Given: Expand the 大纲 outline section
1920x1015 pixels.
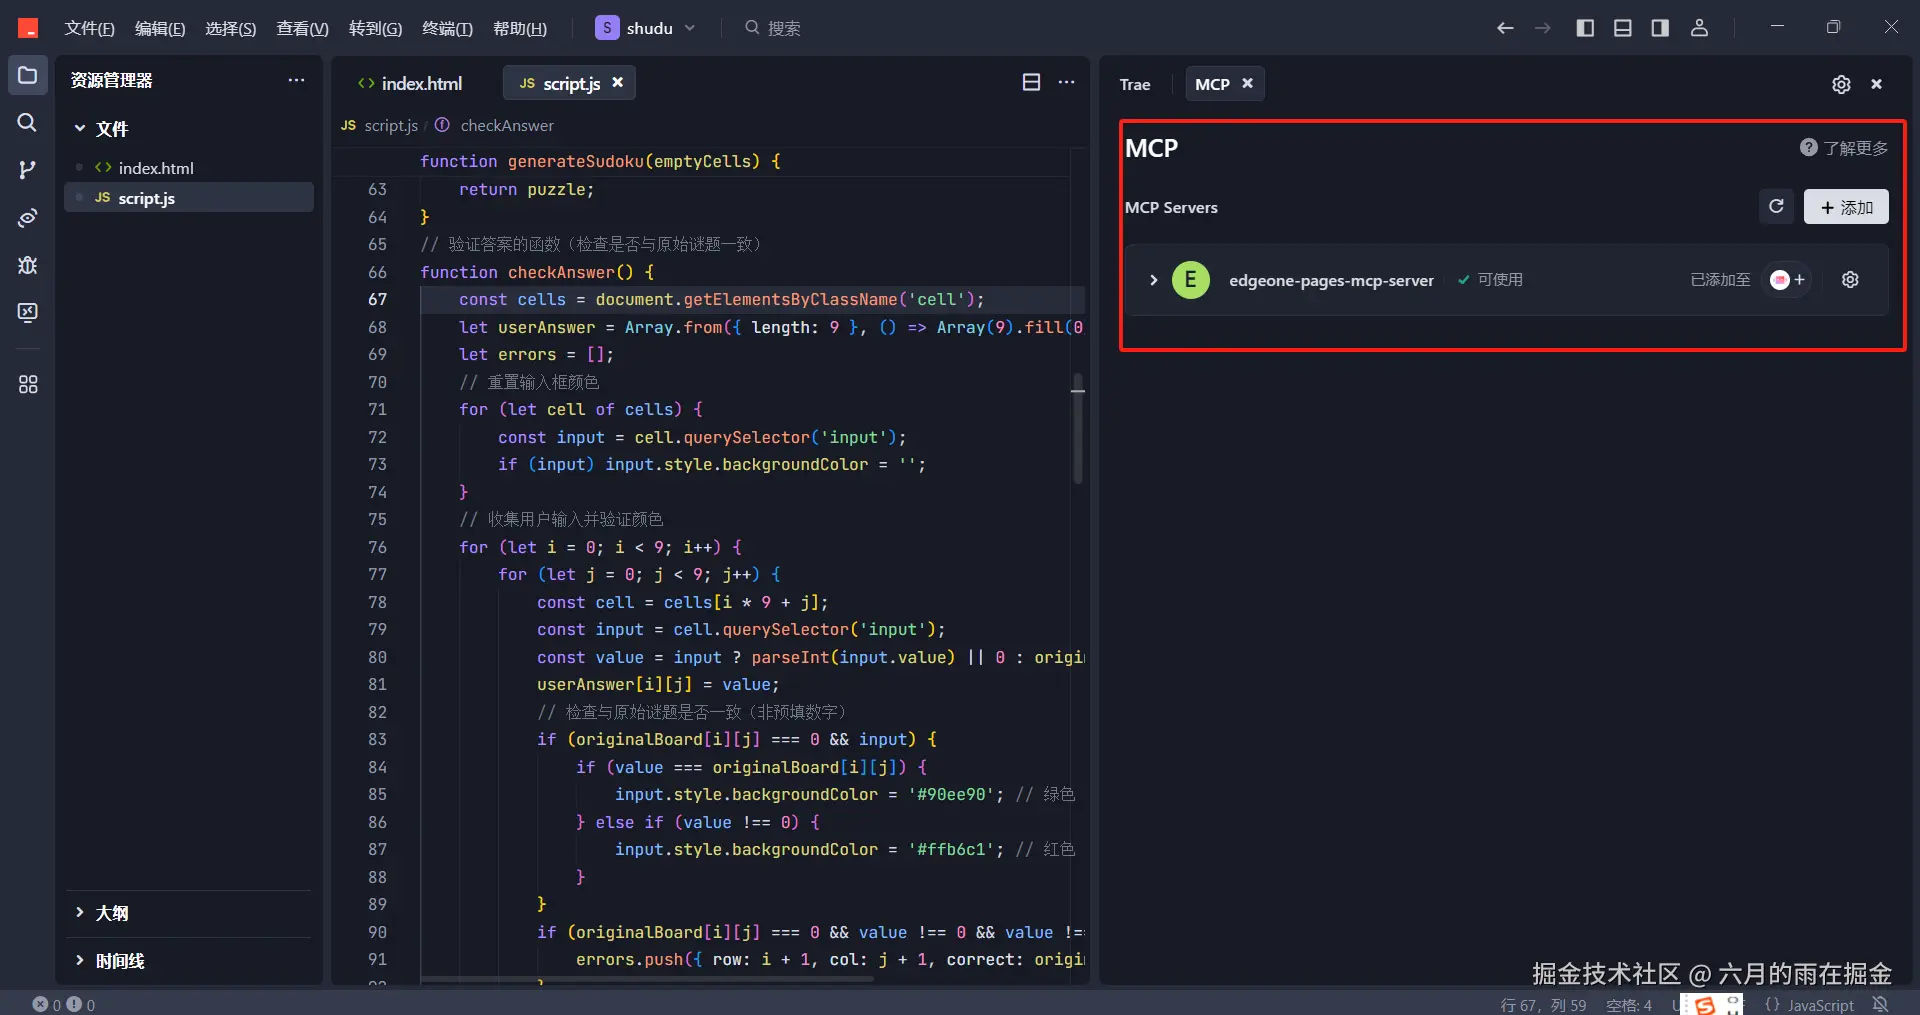Looking at the screenshot, I should (111, 913).
